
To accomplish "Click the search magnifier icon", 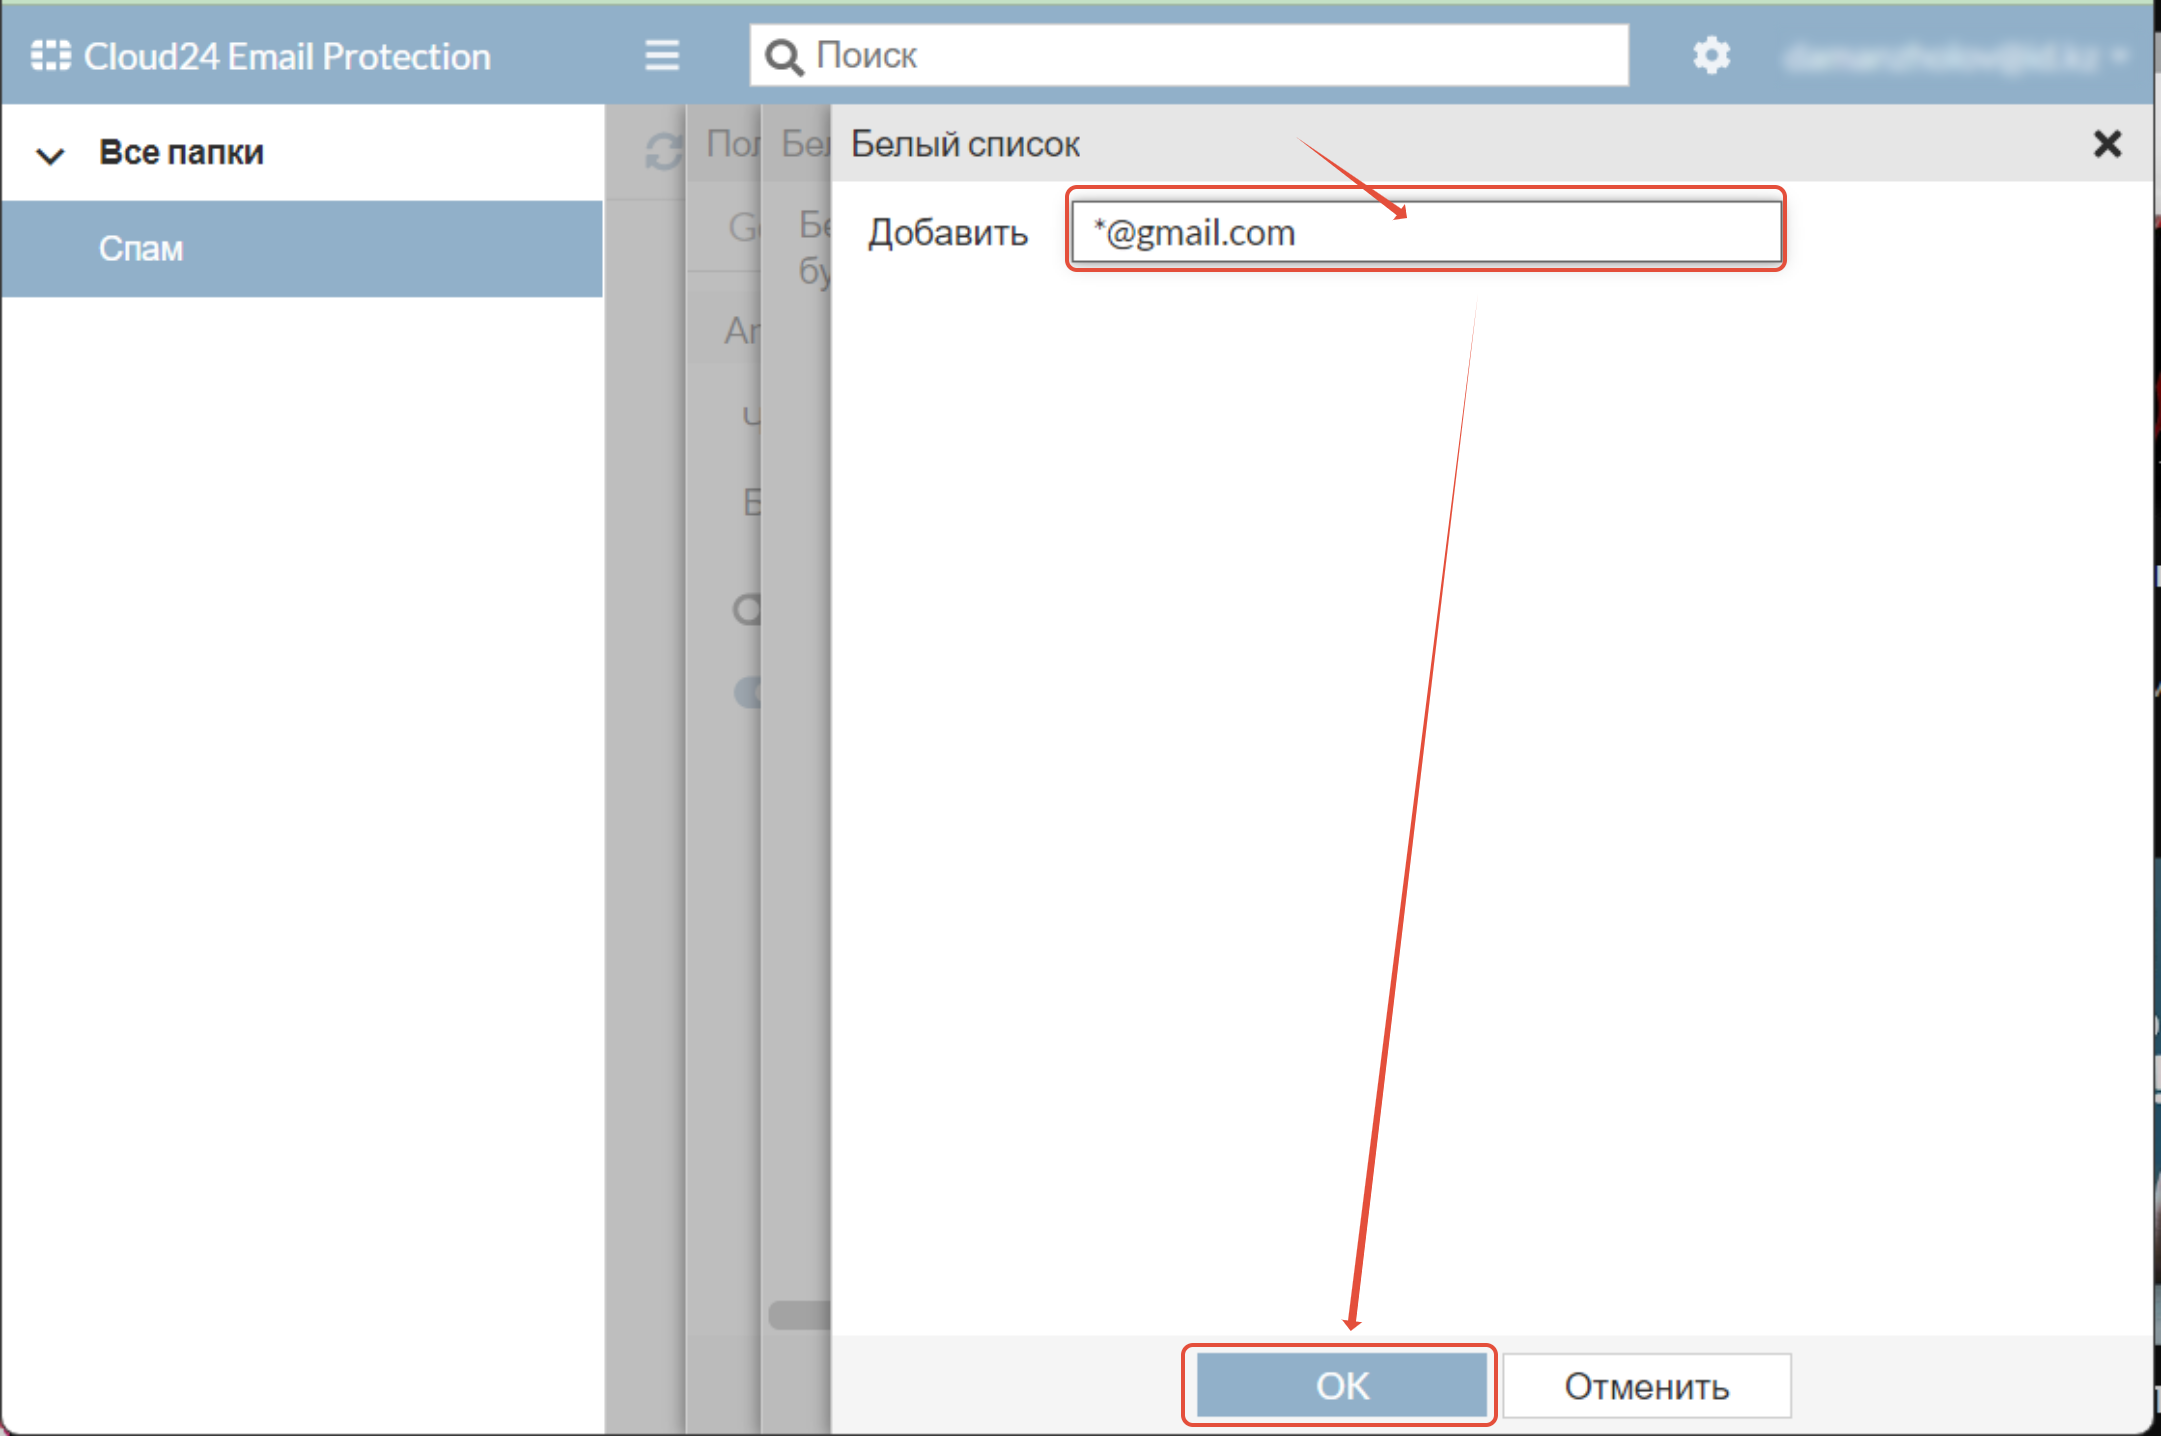I will click(783, 57).
